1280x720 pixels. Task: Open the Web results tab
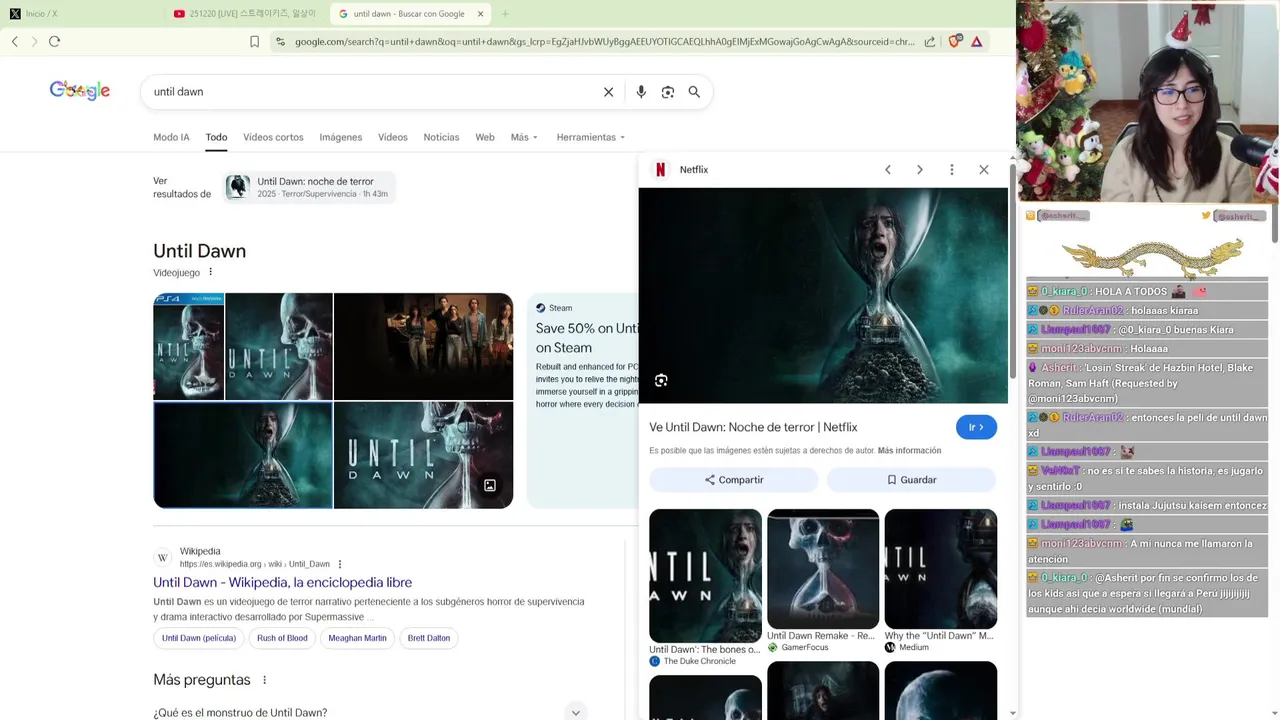(485, 137)
